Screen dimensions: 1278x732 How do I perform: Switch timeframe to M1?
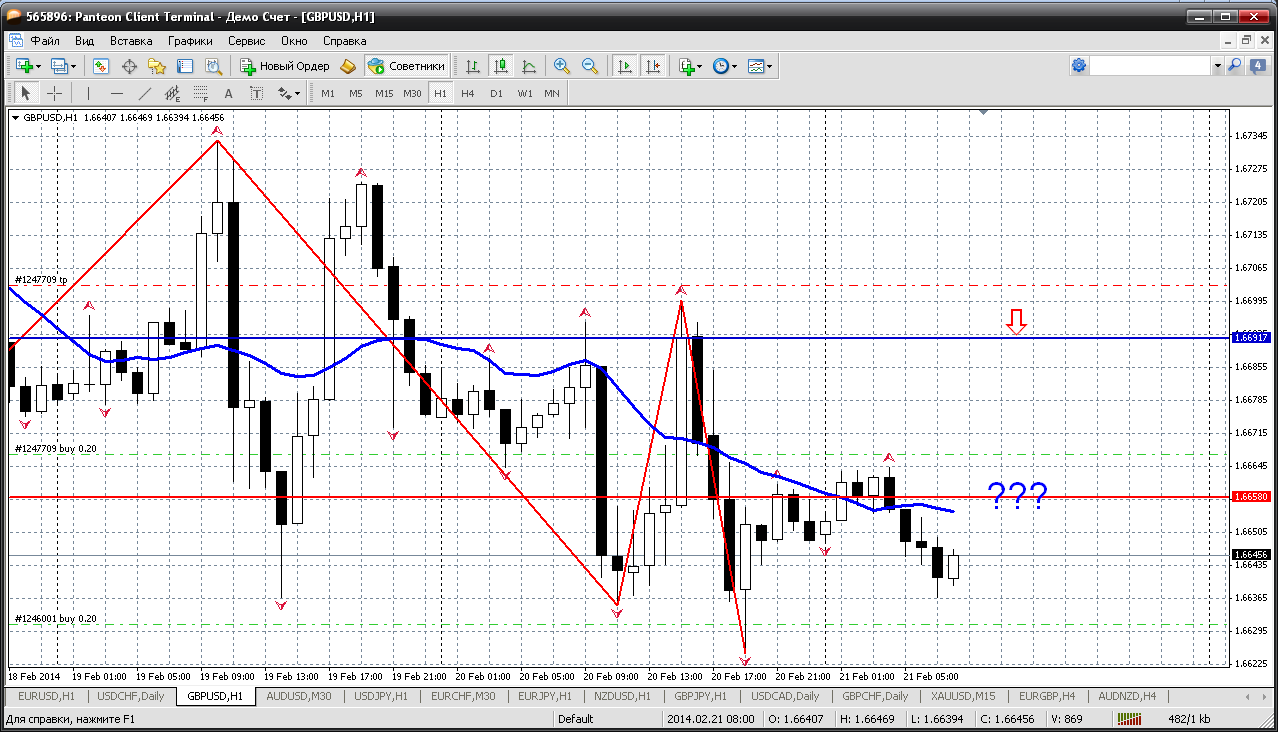[328, 93]
